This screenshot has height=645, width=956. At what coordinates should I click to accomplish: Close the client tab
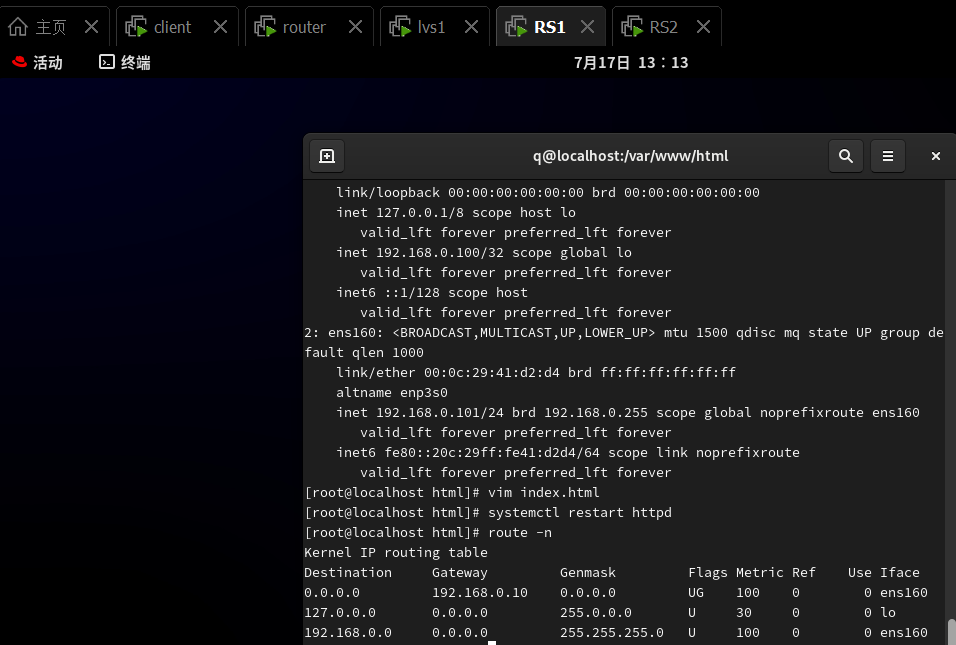click(x=221, y=27)
